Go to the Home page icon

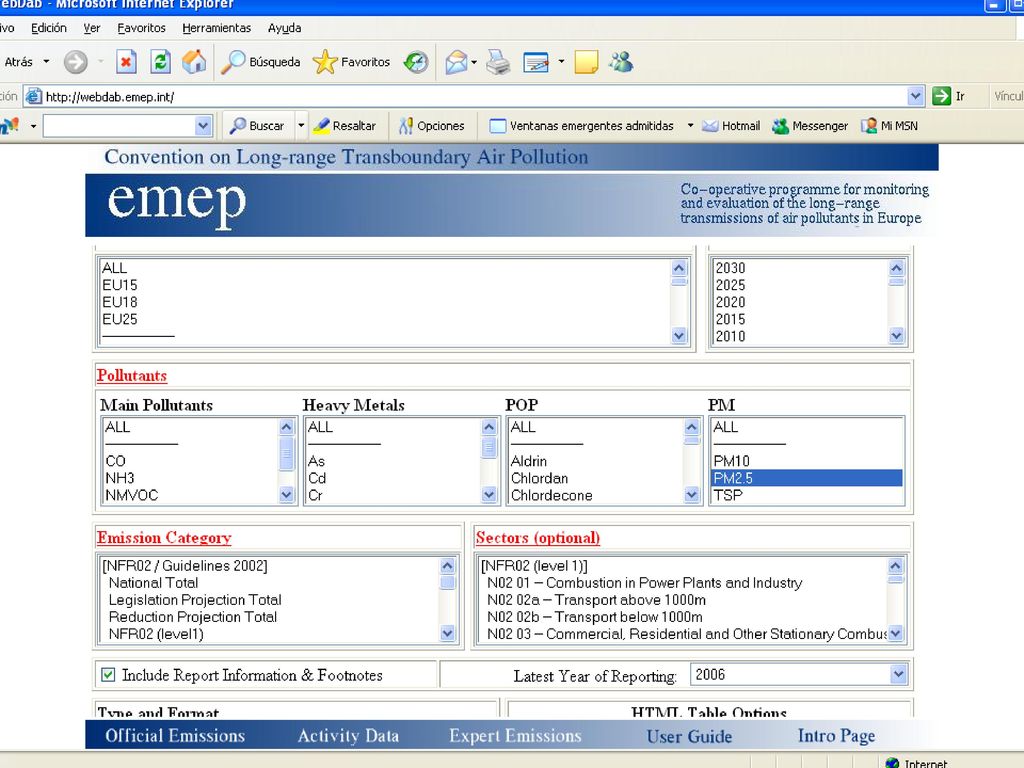pos(194,62)
